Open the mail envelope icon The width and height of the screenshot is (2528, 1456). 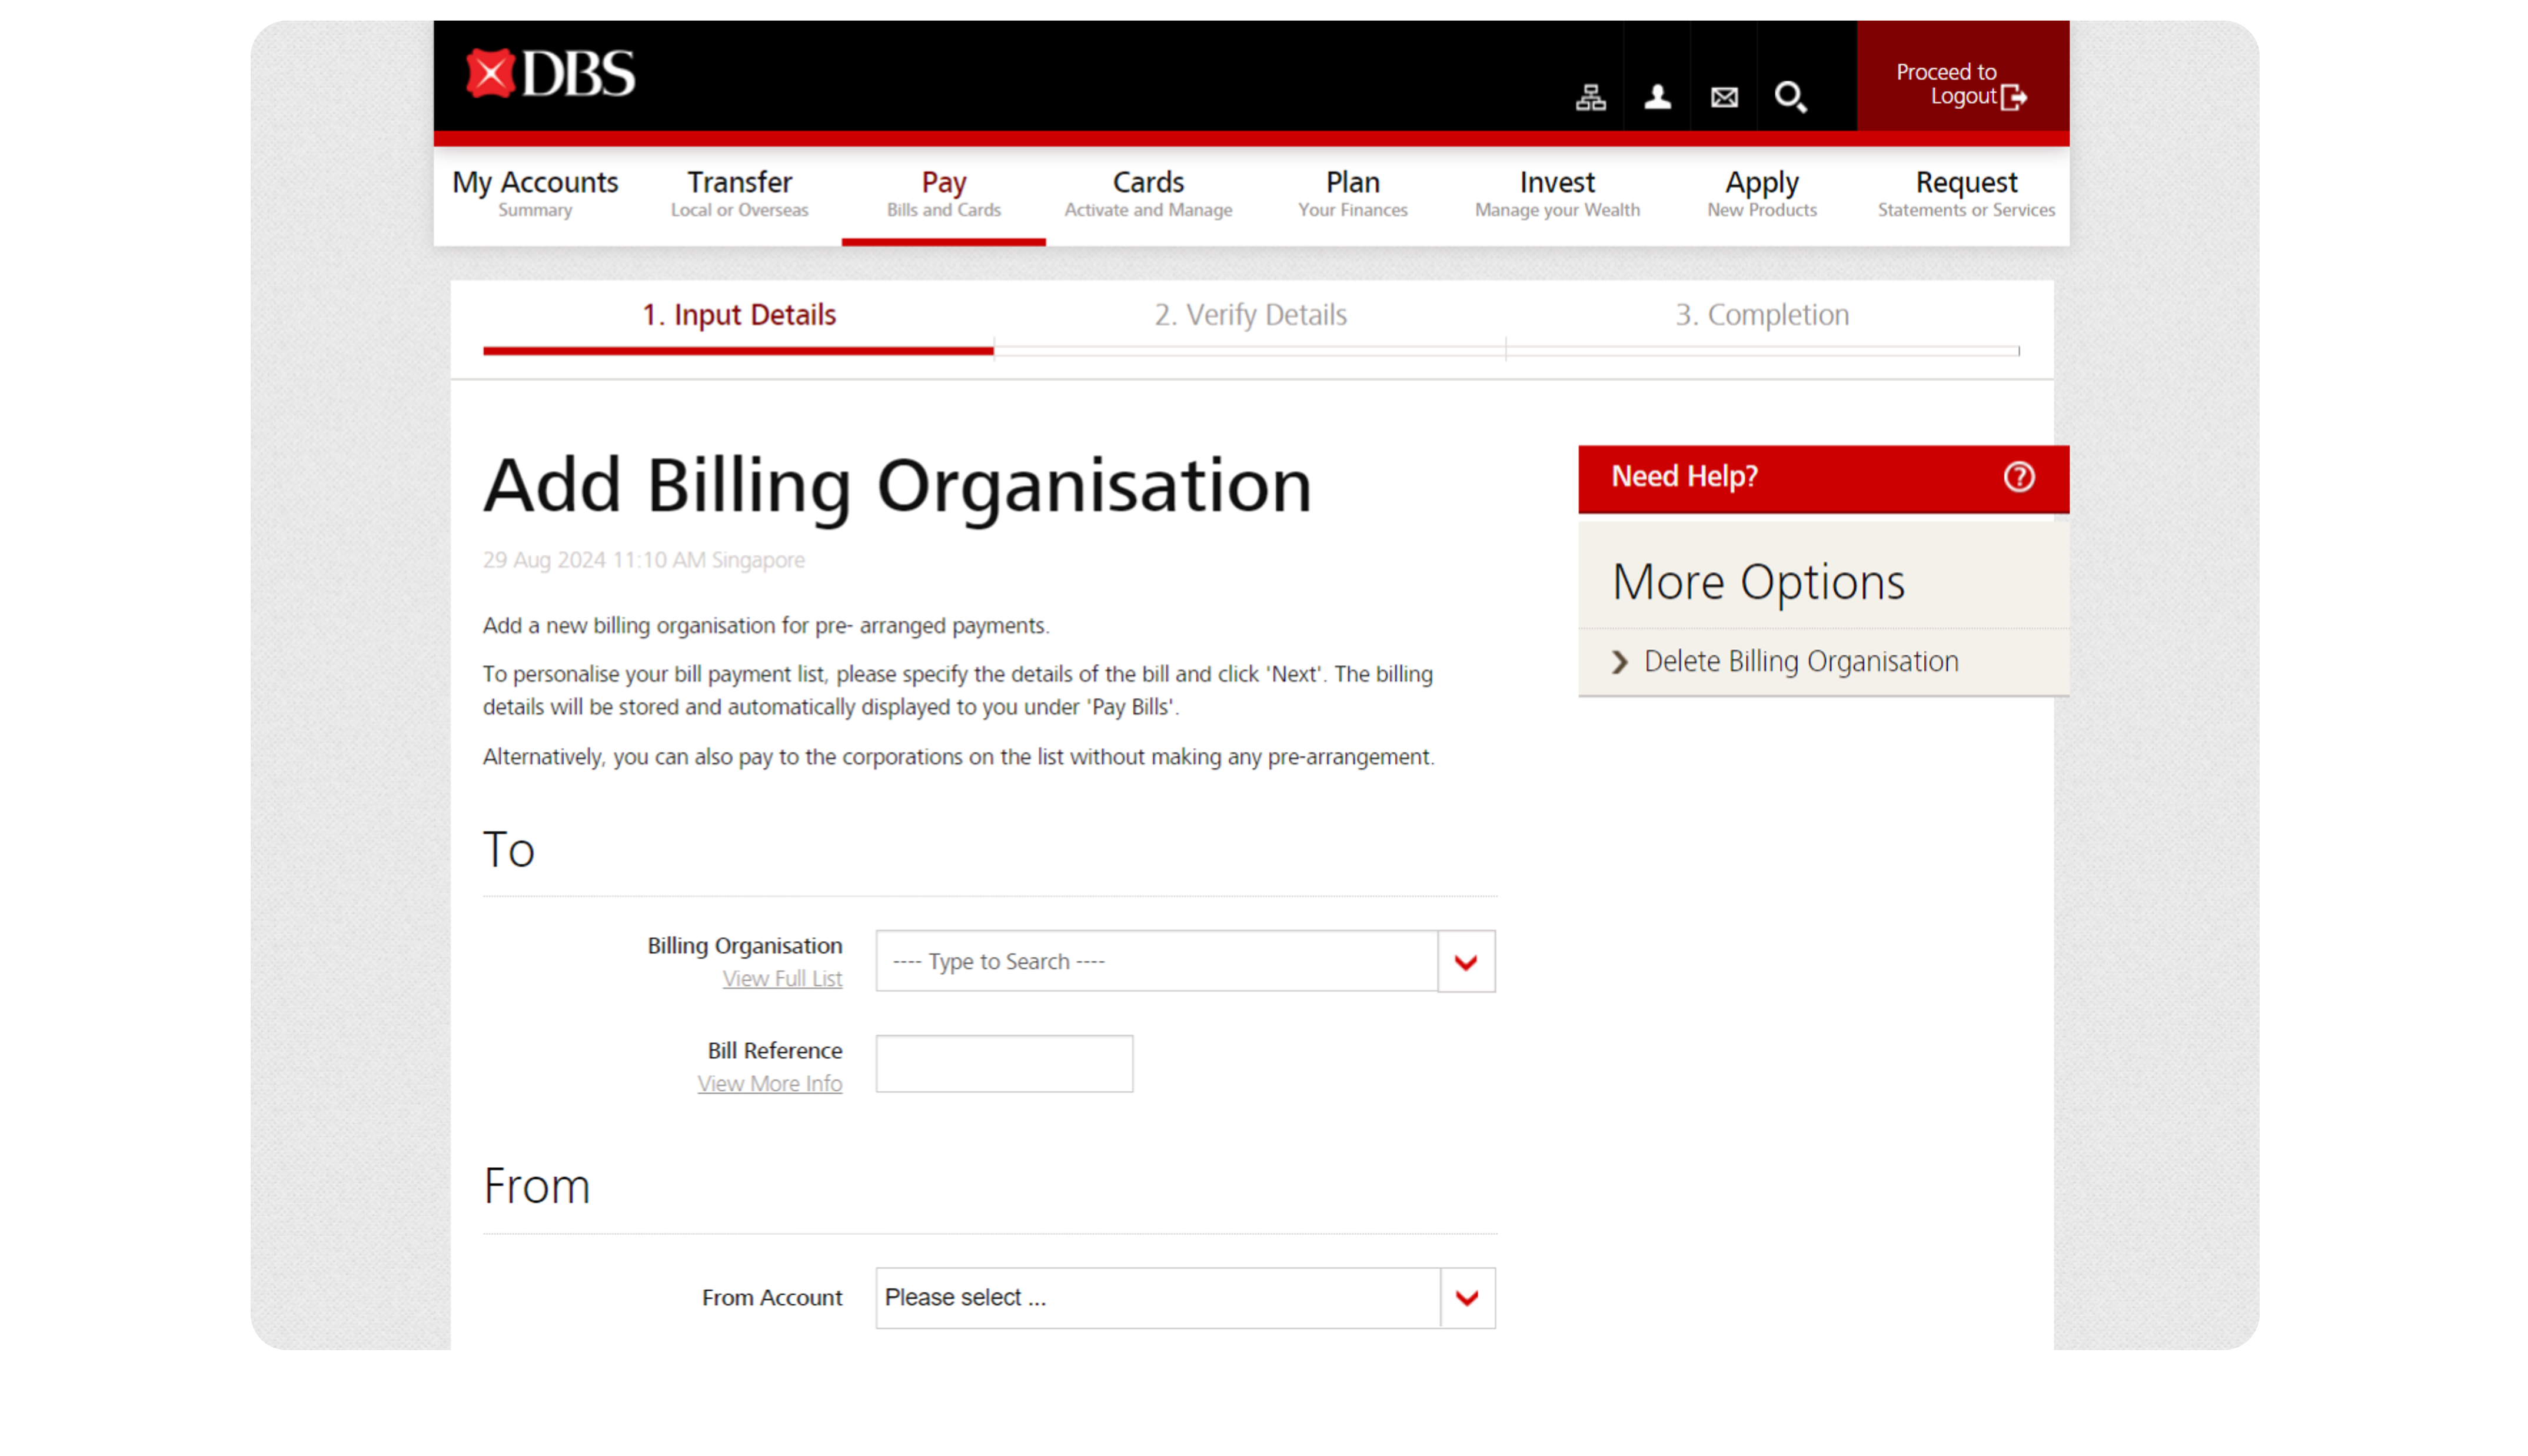coord(1723,97)
